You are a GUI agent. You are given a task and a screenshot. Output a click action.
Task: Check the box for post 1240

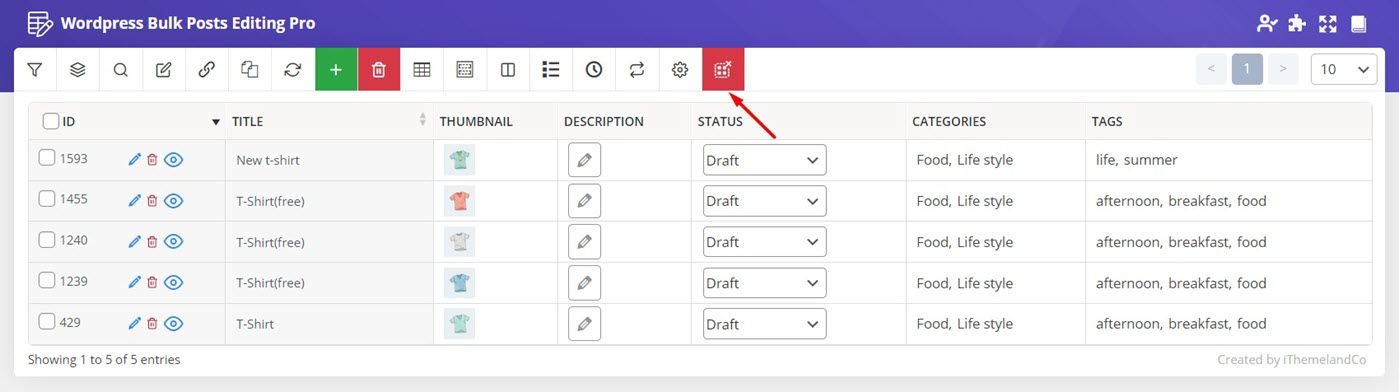tap(47, 239)
